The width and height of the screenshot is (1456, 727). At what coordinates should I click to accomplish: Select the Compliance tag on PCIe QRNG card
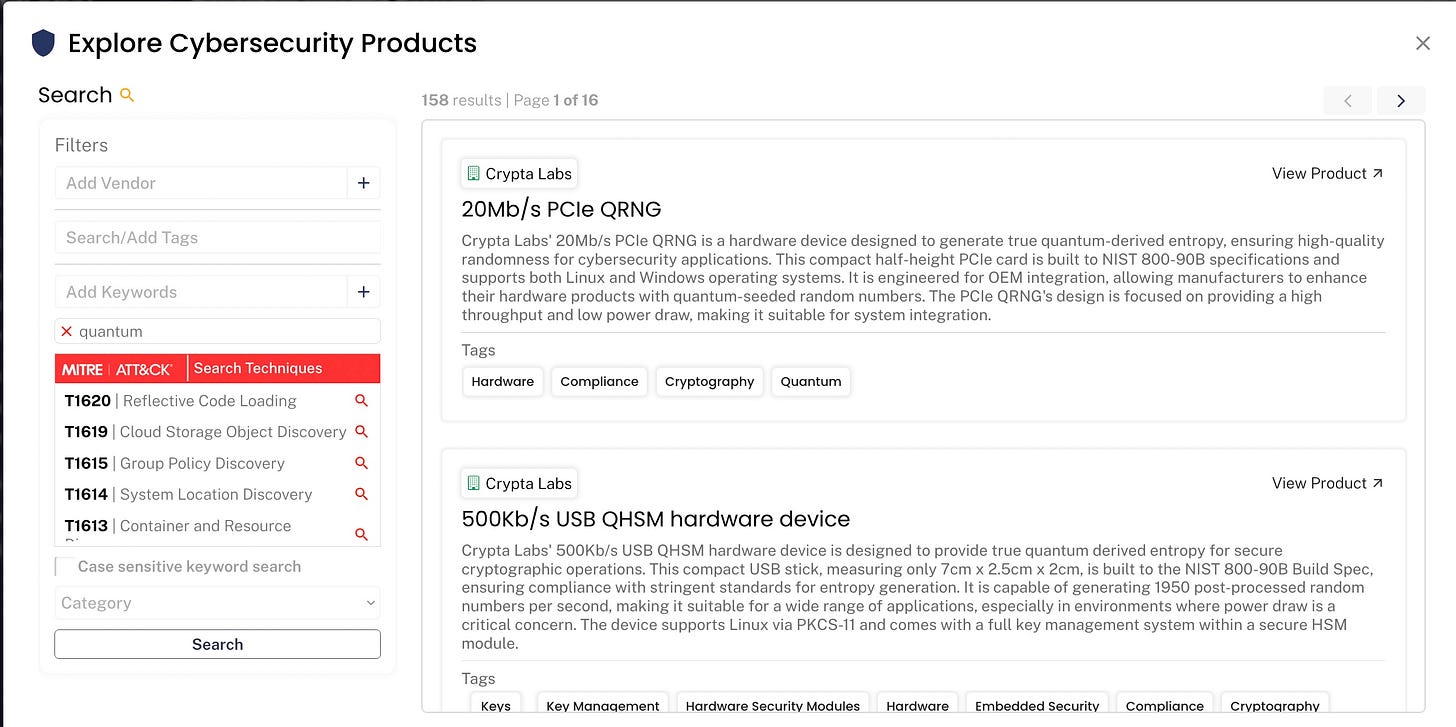(599, 381)
